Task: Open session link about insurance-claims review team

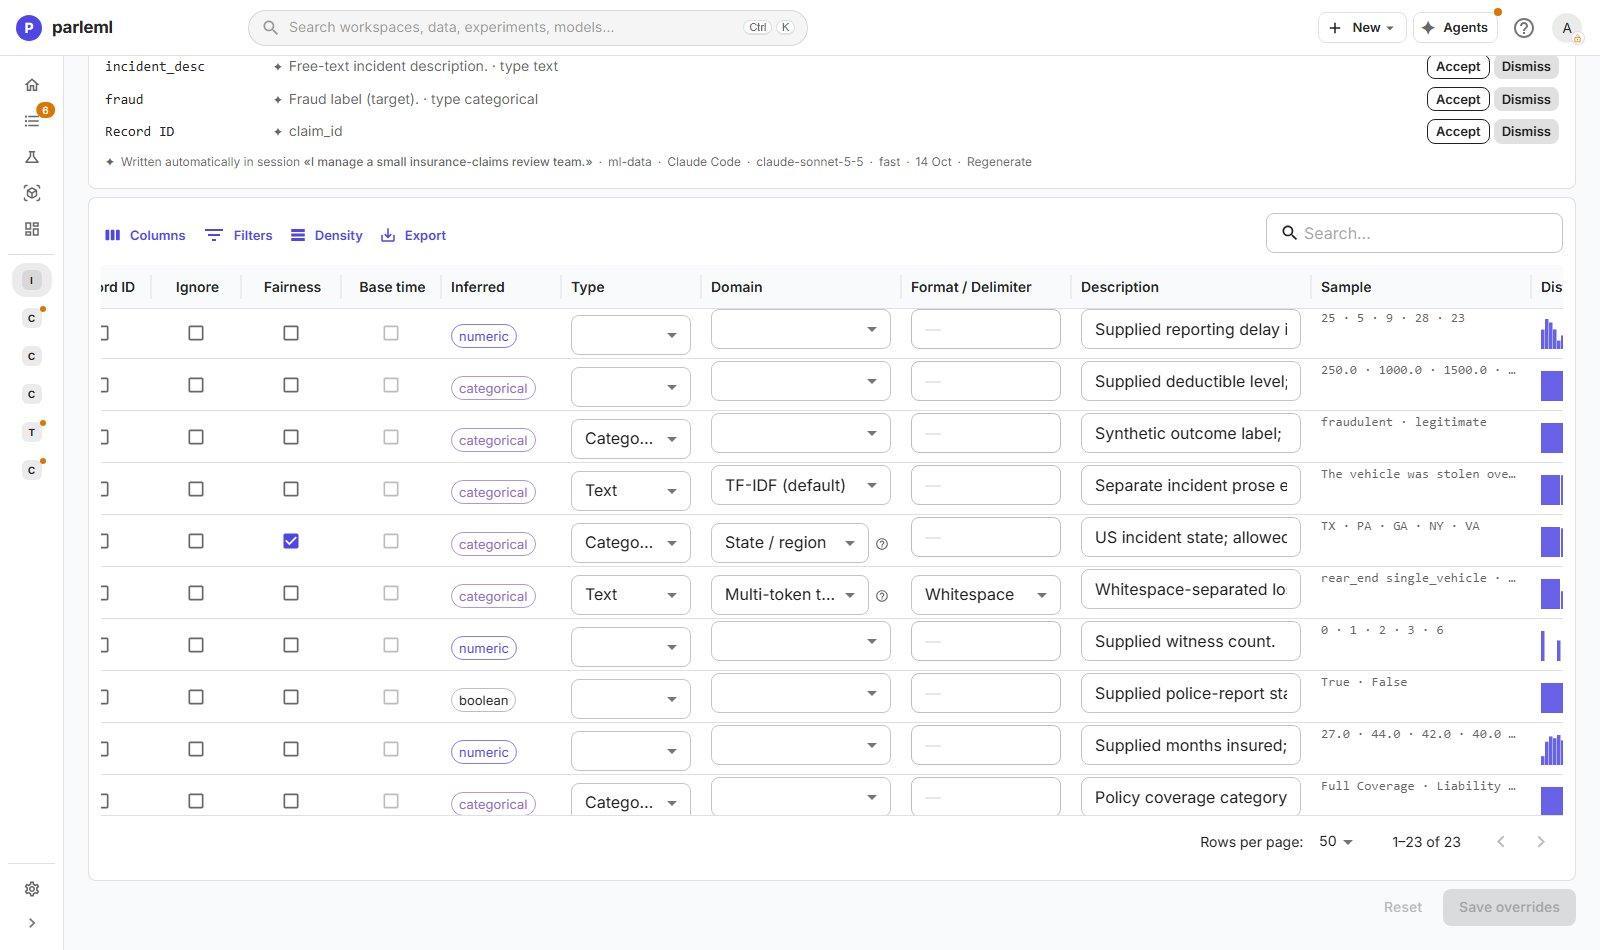Action: click(448, 162)
